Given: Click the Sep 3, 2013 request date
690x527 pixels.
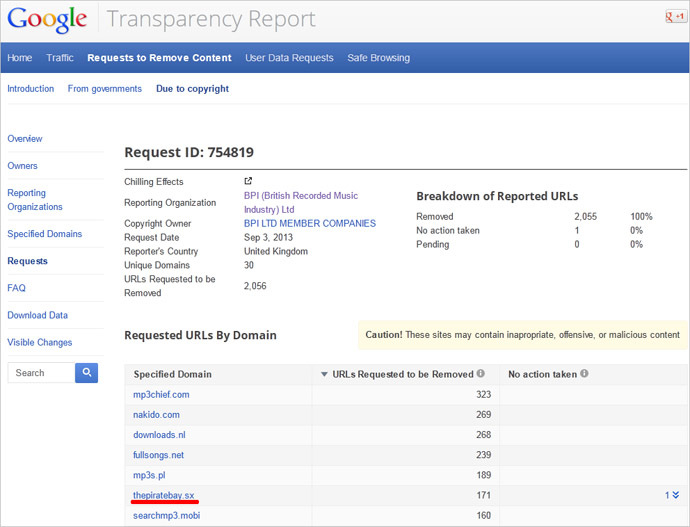Looking at the screenshot, I should (268, 237).
